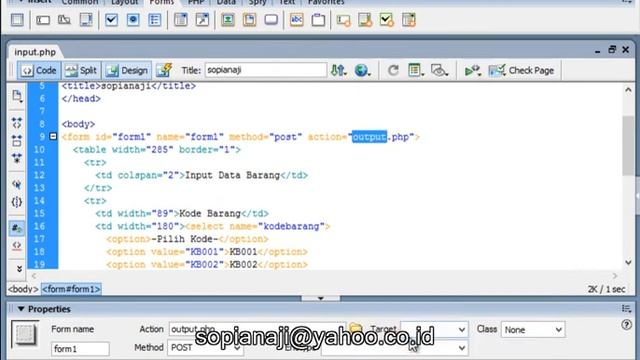Collapse the form tag at line 9
The height and width of the screenshot is (360, 640).
coord(53,136)
